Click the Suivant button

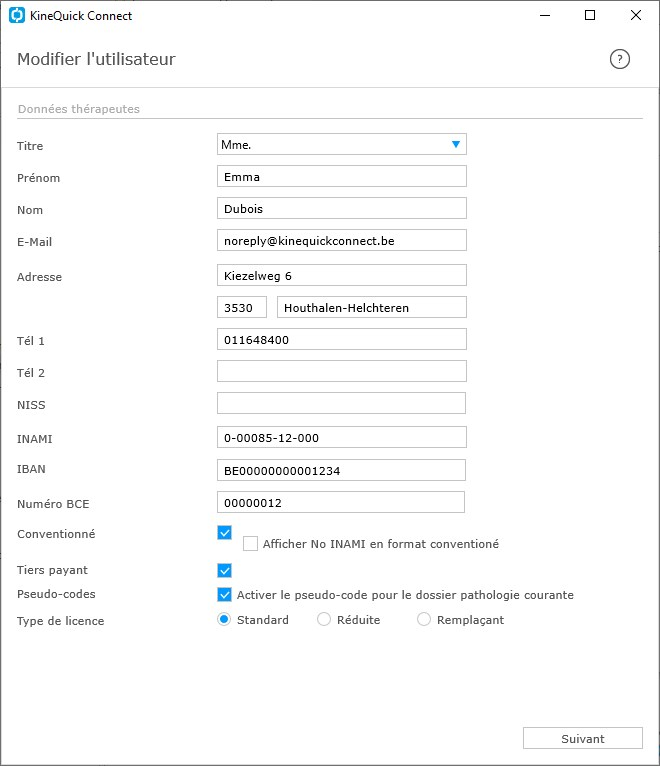(x=582, y=738)
